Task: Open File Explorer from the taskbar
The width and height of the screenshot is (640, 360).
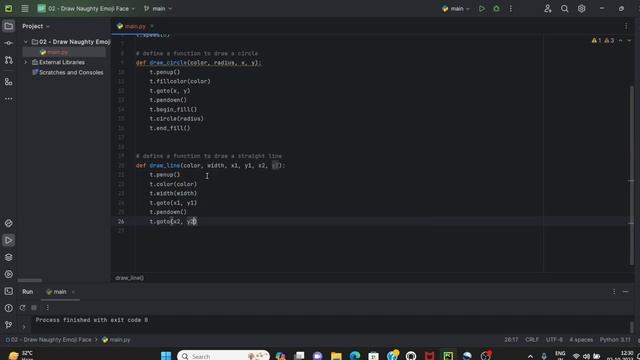Action: [336, 356]
